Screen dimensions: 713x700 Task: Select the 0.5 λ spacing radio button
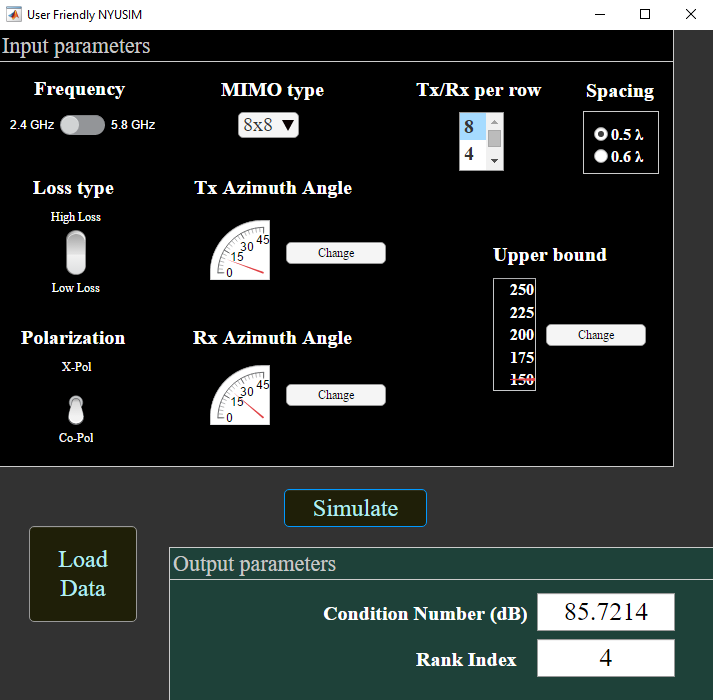601,134
